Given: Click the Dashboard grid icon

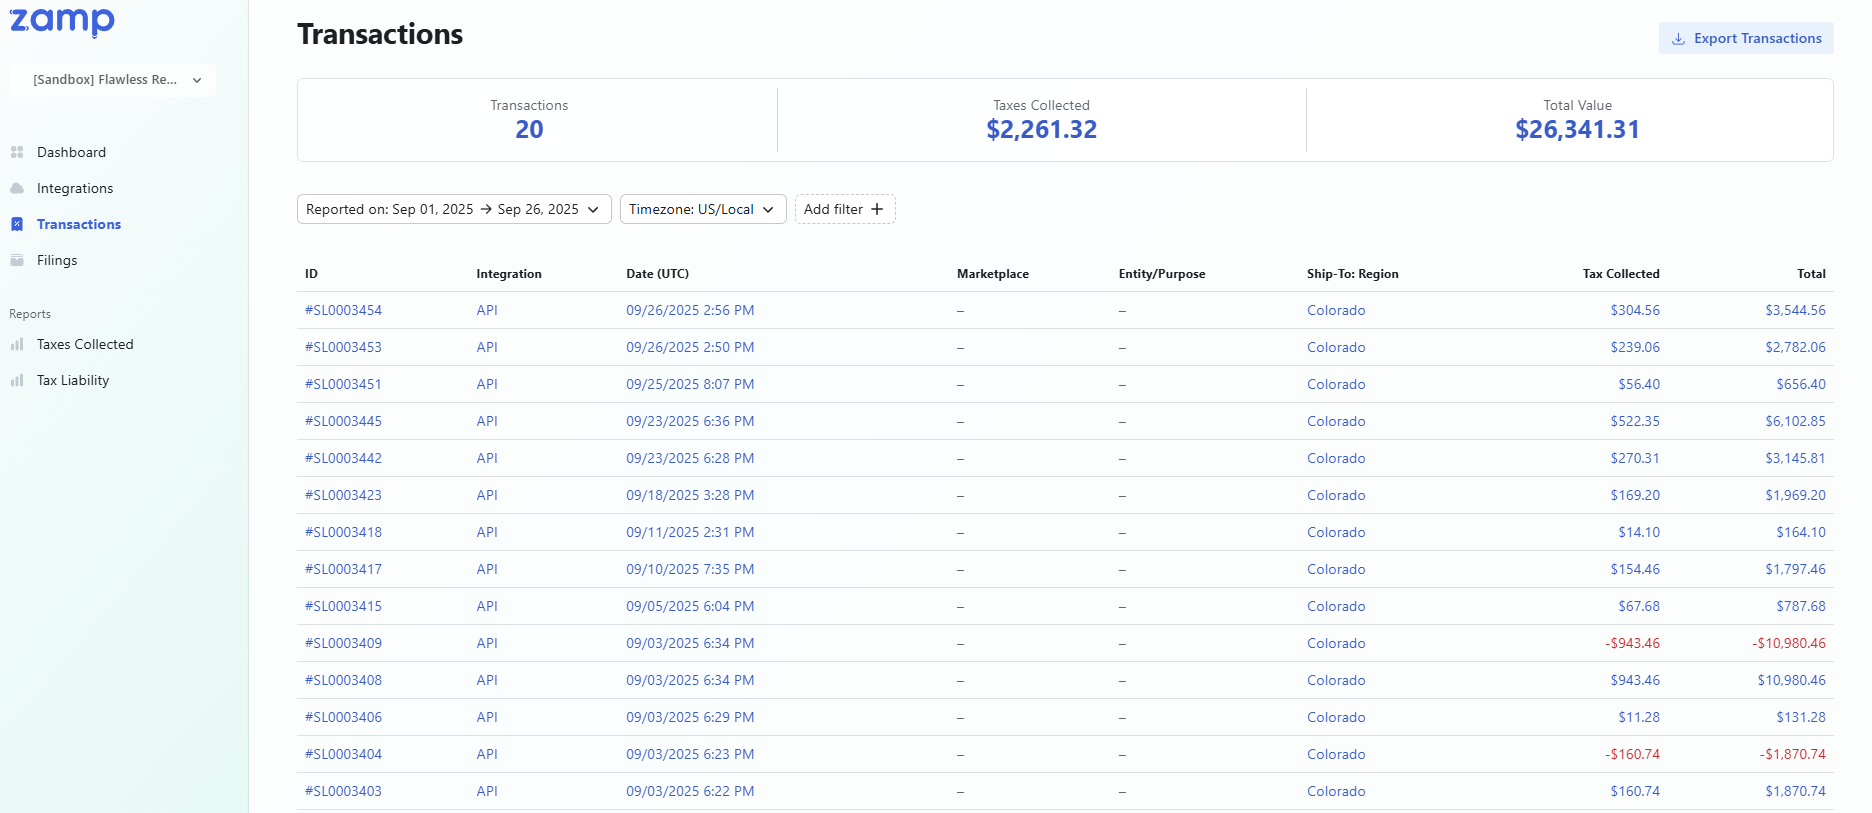Looking at the screenshot, I should 17,152.
